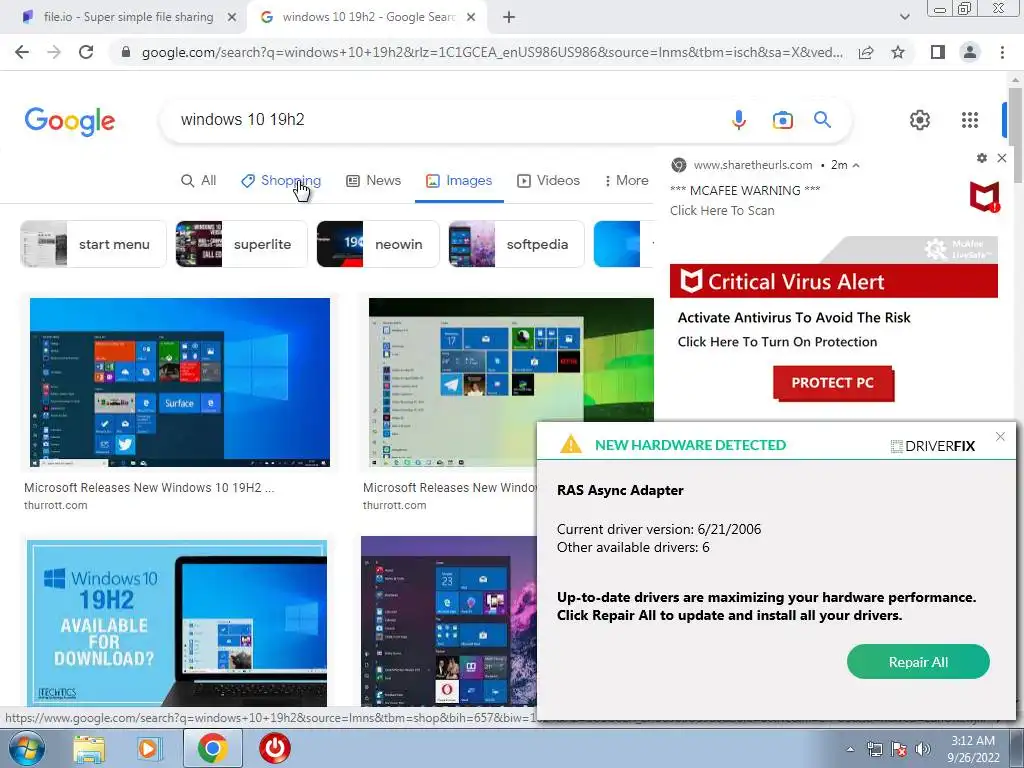Start voice search with microphone icon
The image size is (1024, 768).
click(739, 120)
